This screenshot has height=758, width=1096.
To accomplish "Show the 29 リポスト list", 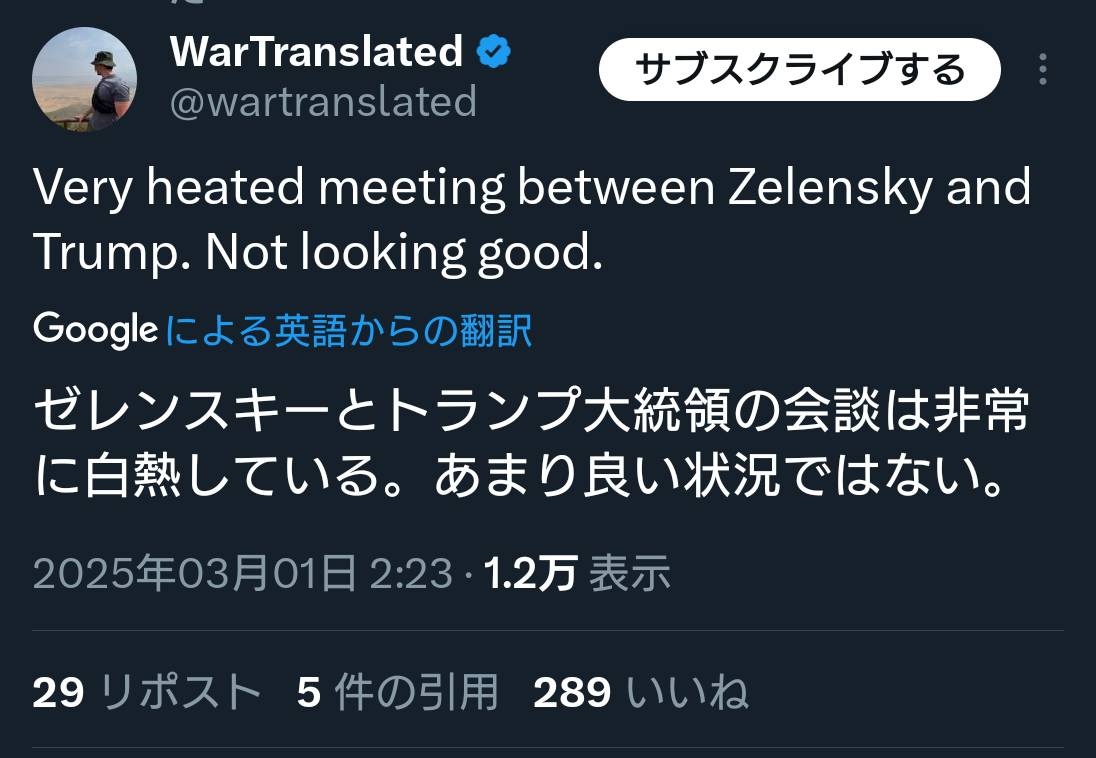I will 146,691.
